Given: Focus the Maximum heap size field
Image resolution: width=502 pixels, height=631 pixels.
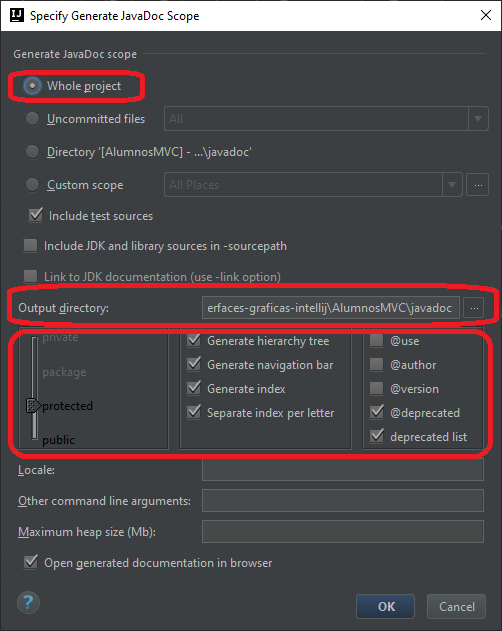Looking at the screenshot, I should [x=343, y=532].
